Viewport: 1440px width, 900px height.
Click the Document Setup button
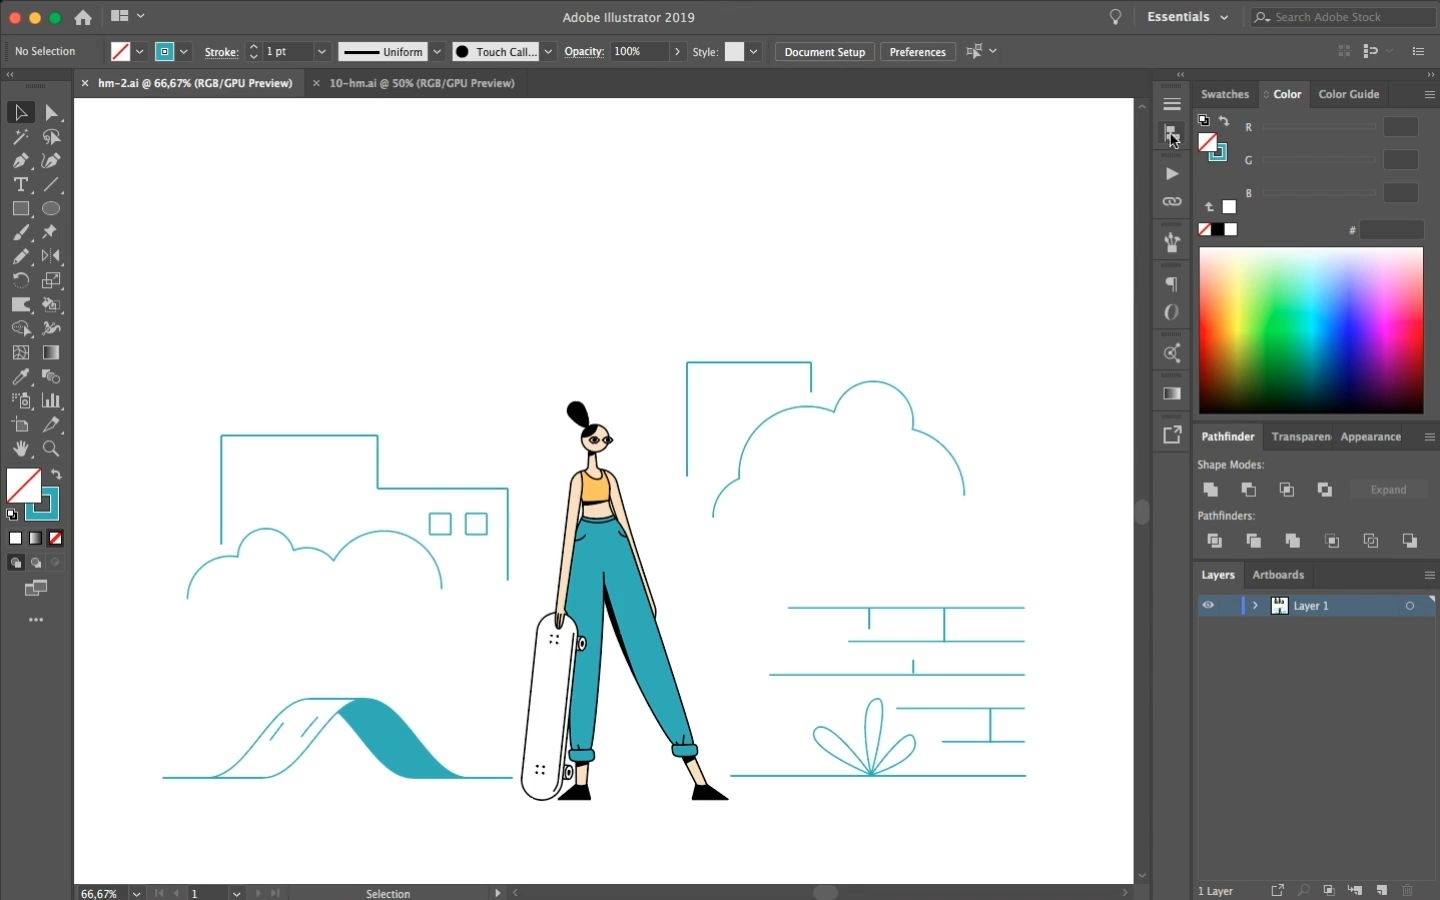825,52
